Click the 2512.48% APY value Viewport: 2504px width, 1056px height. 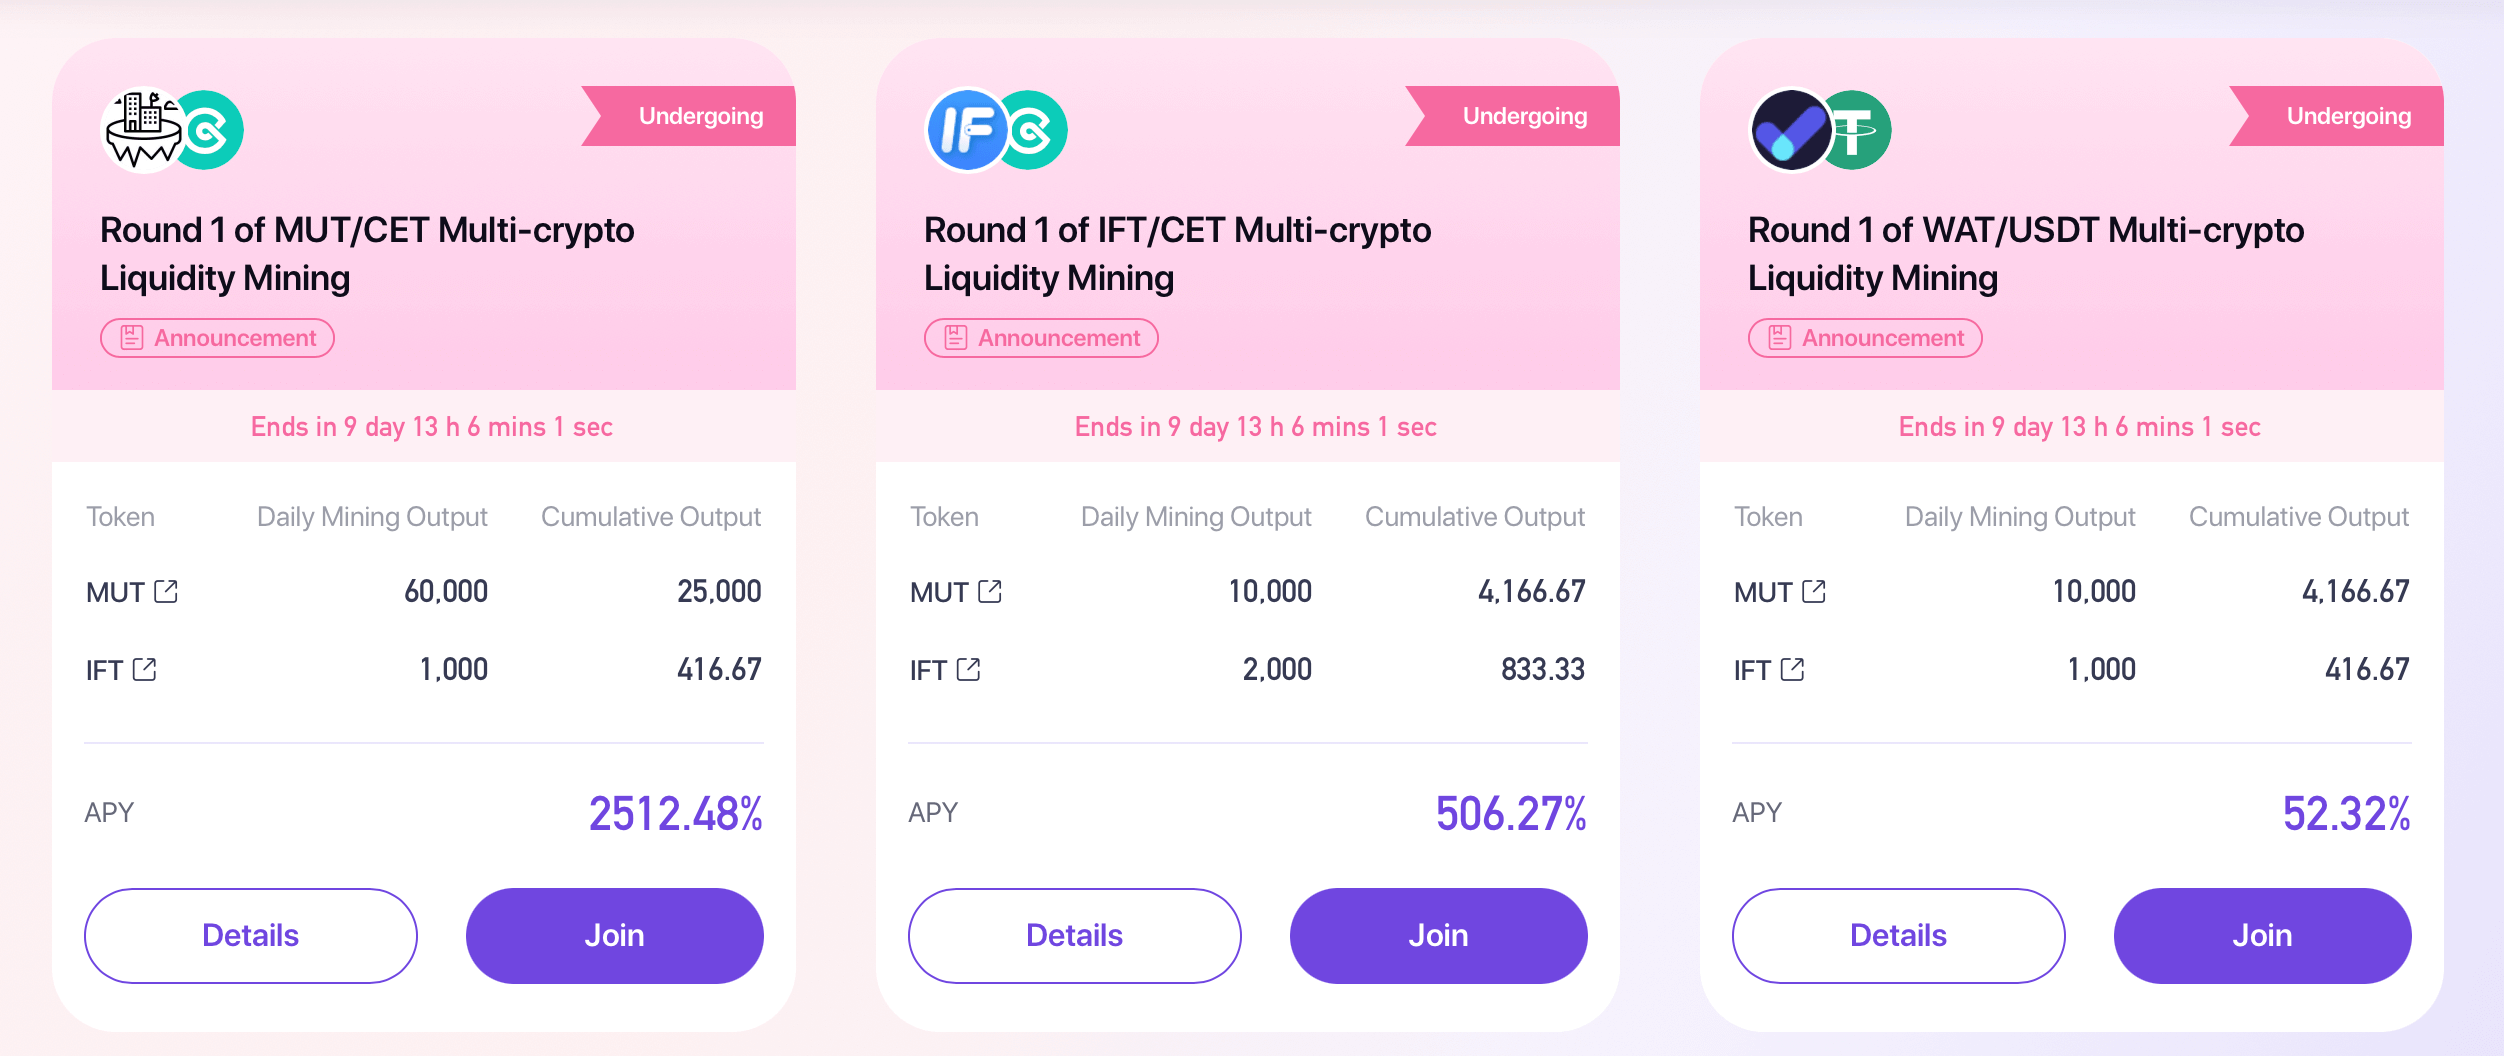[x=676, y=813]
